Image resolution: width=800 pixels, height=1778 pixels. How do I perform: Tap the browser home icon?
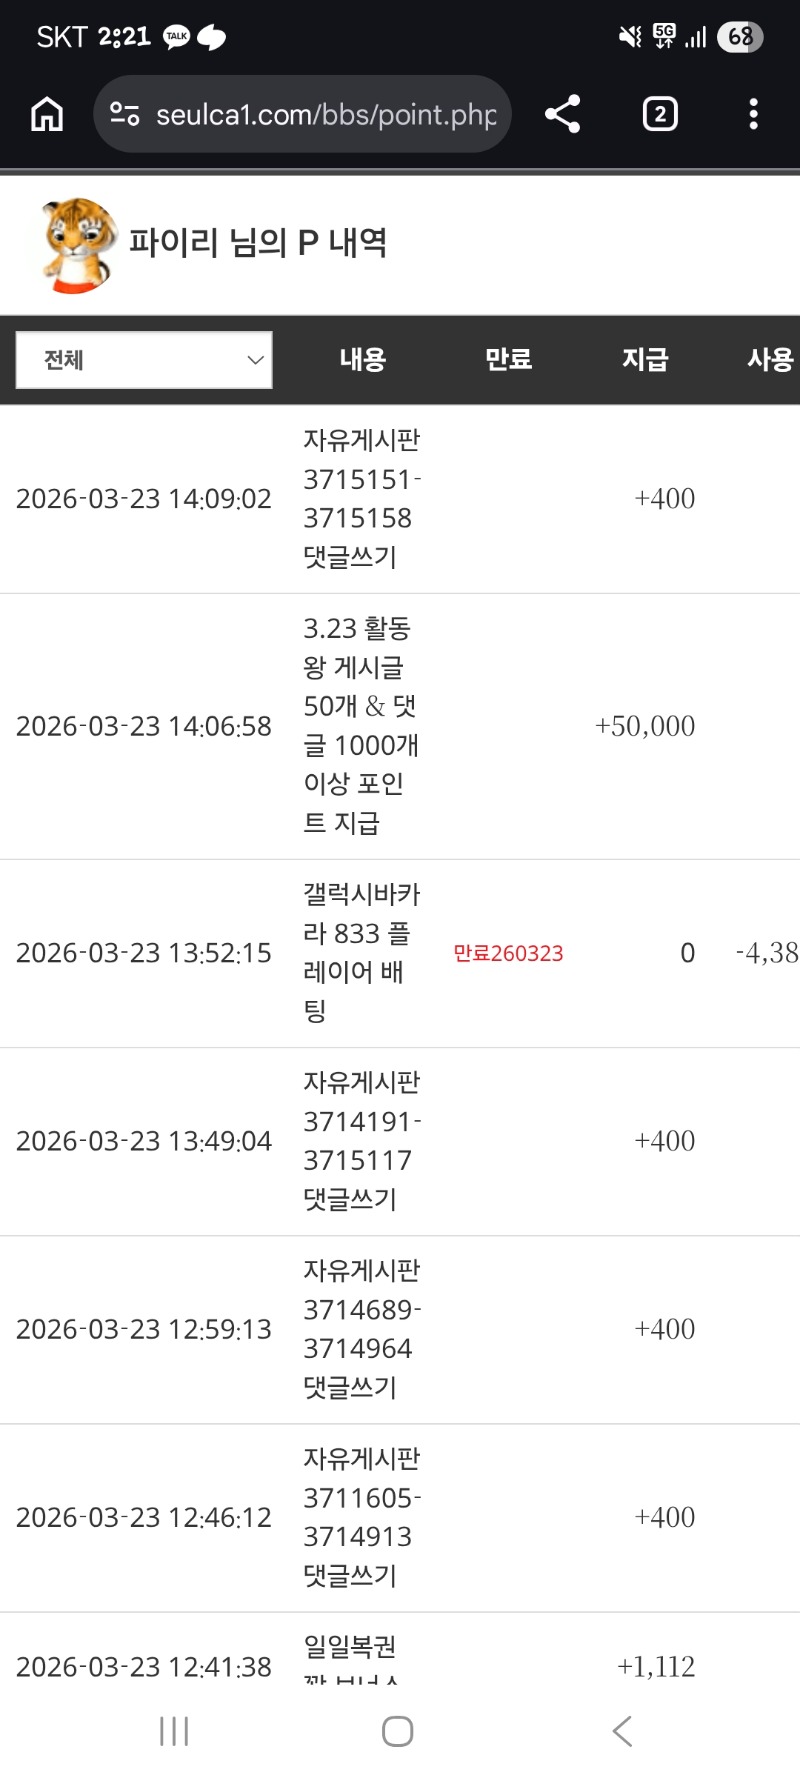click(x=47, y=114)
